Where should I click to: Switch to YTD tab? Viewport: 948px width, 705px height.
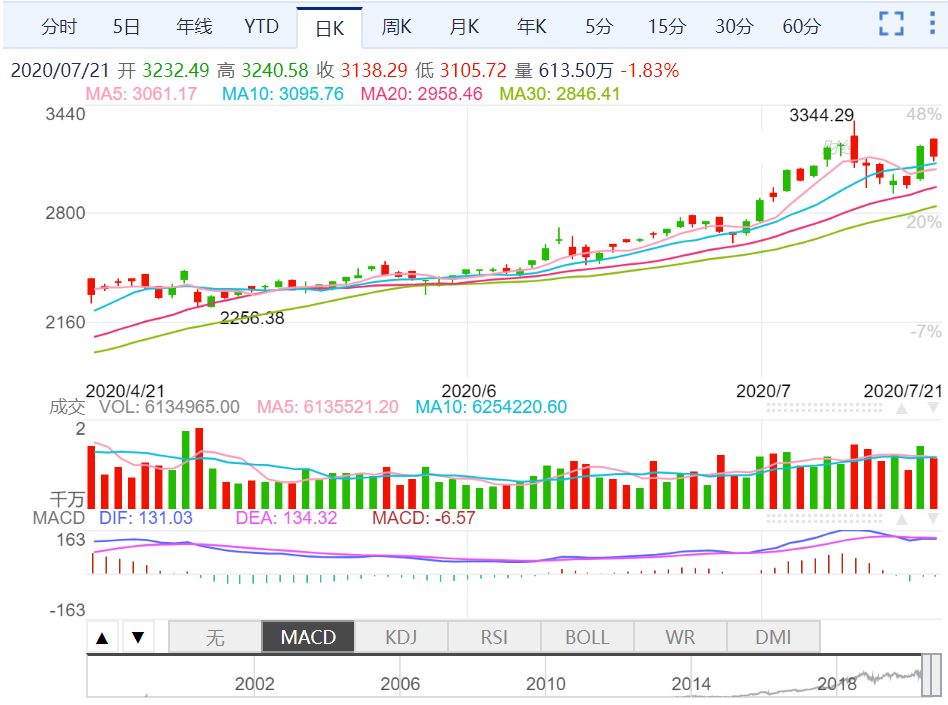click(261, 27)
